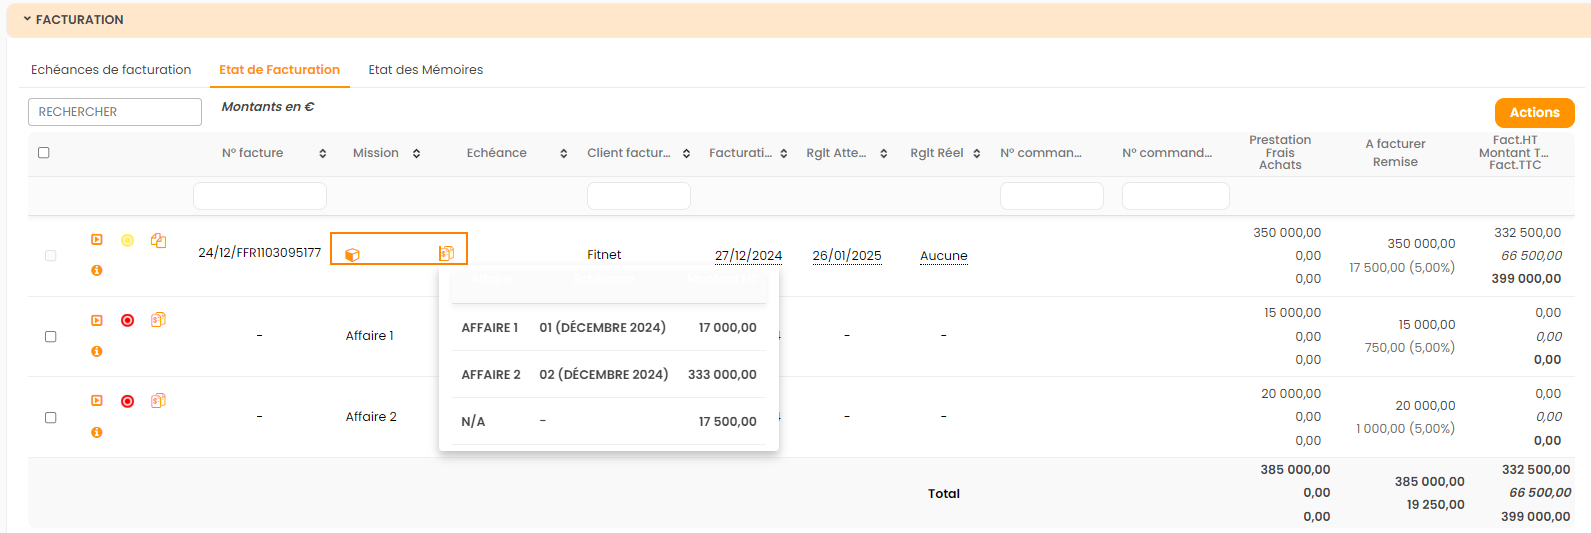Collapse the FACTURATION section

27,19
